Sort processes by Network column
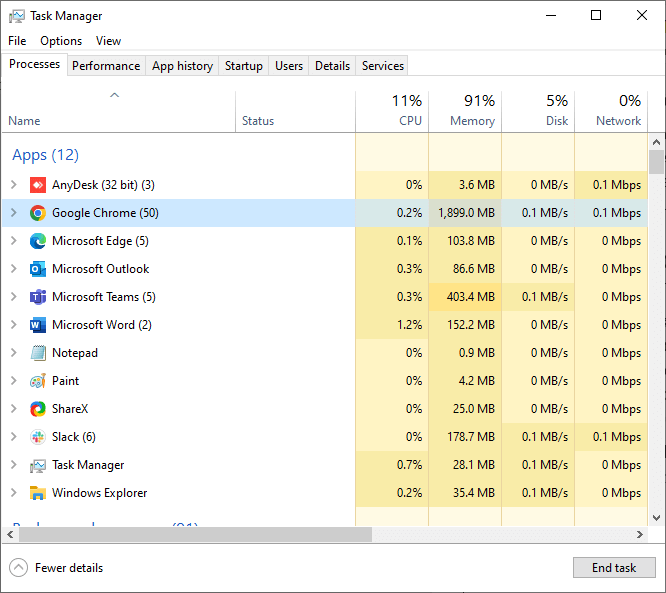The height and width of the screenshot is (593, 666). [611, 111]
